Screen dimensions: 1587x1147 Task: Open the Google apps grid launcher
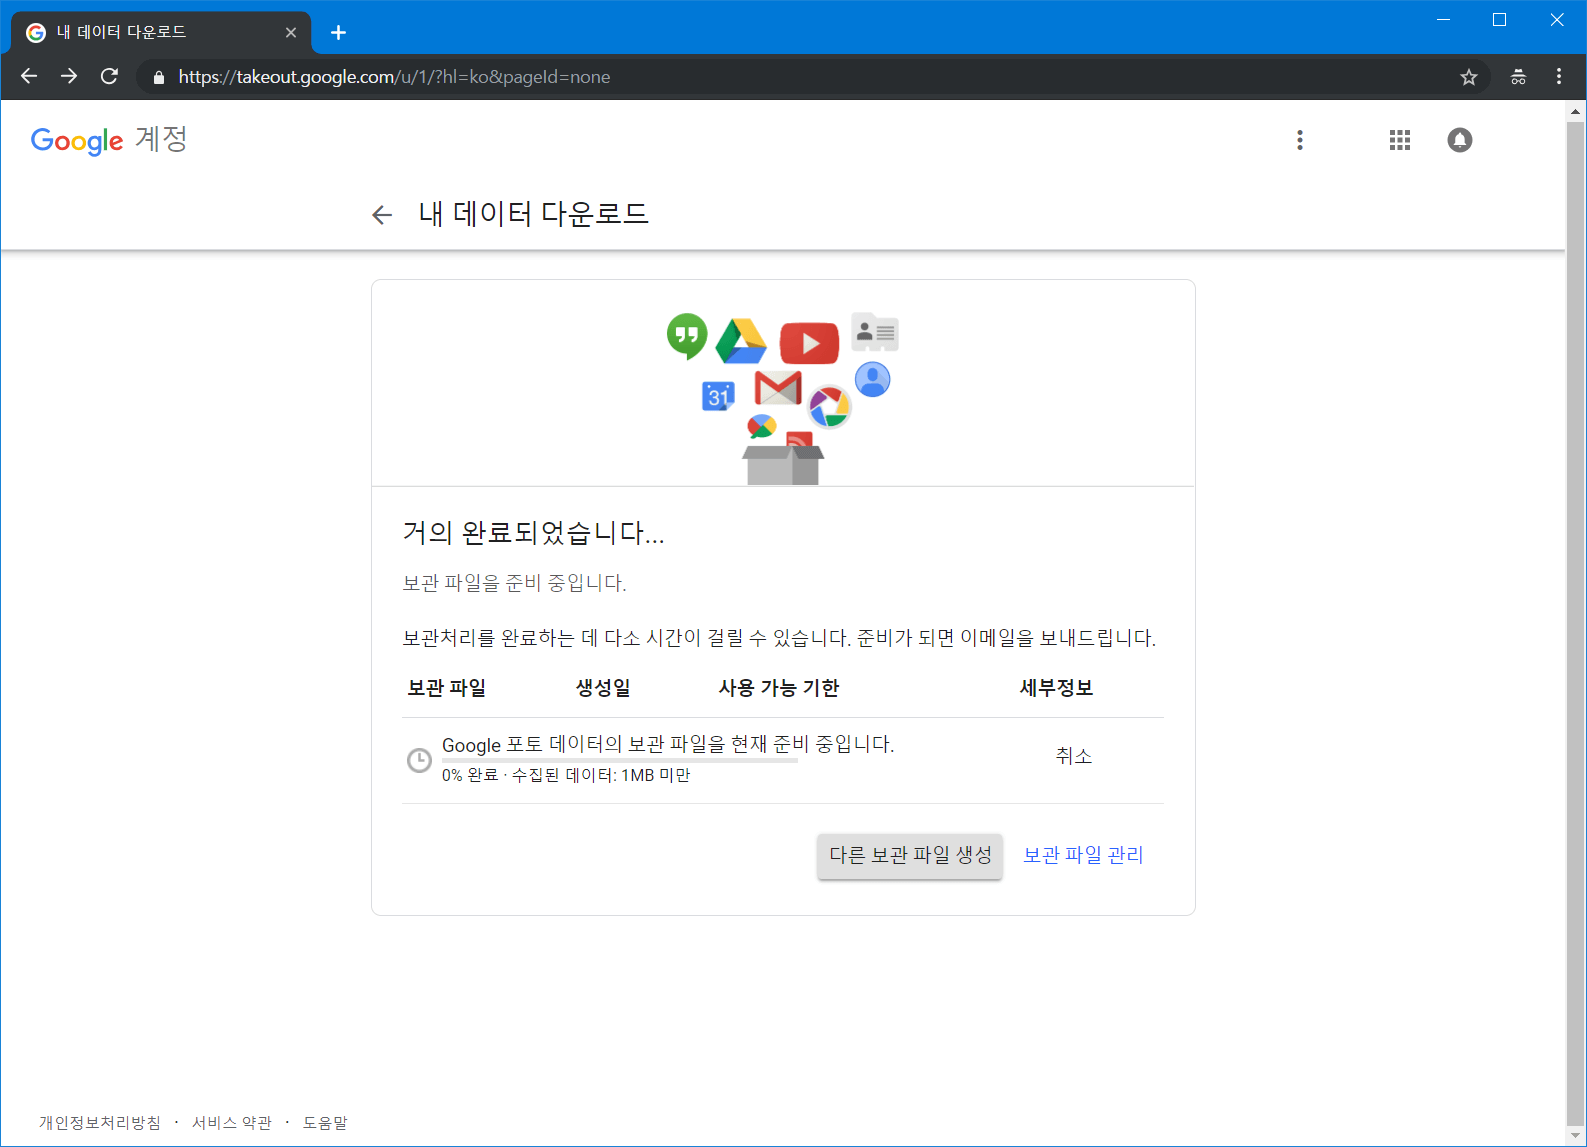point(1399,140)
